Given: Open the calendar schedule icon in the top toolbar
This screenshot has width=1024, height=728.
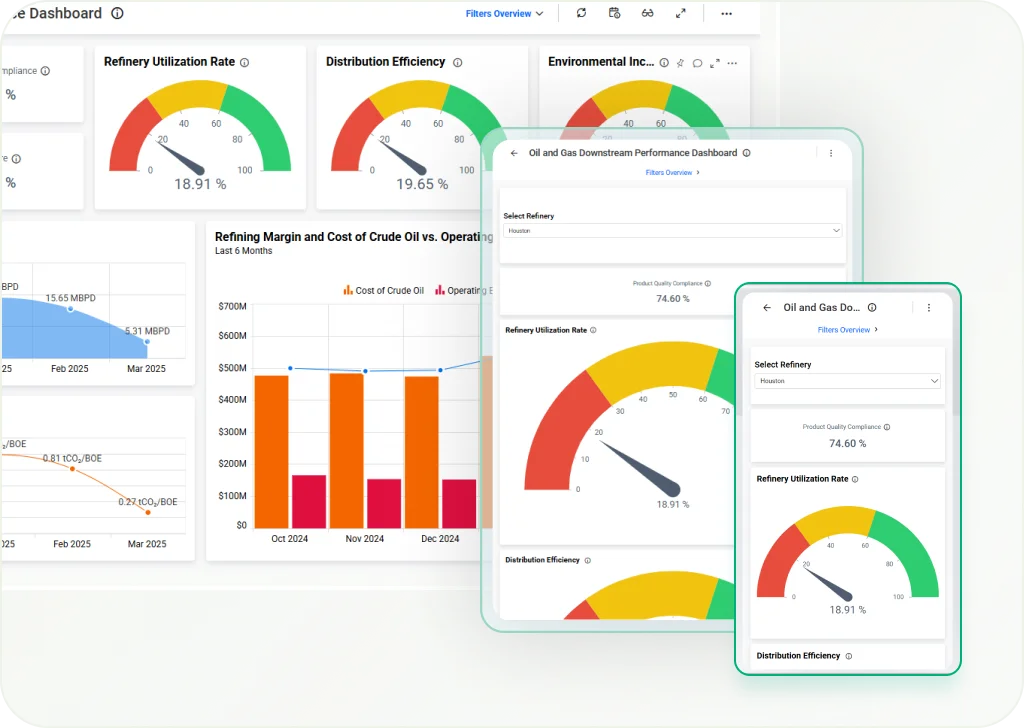Looking at the screenshot, I should [614, 13].
